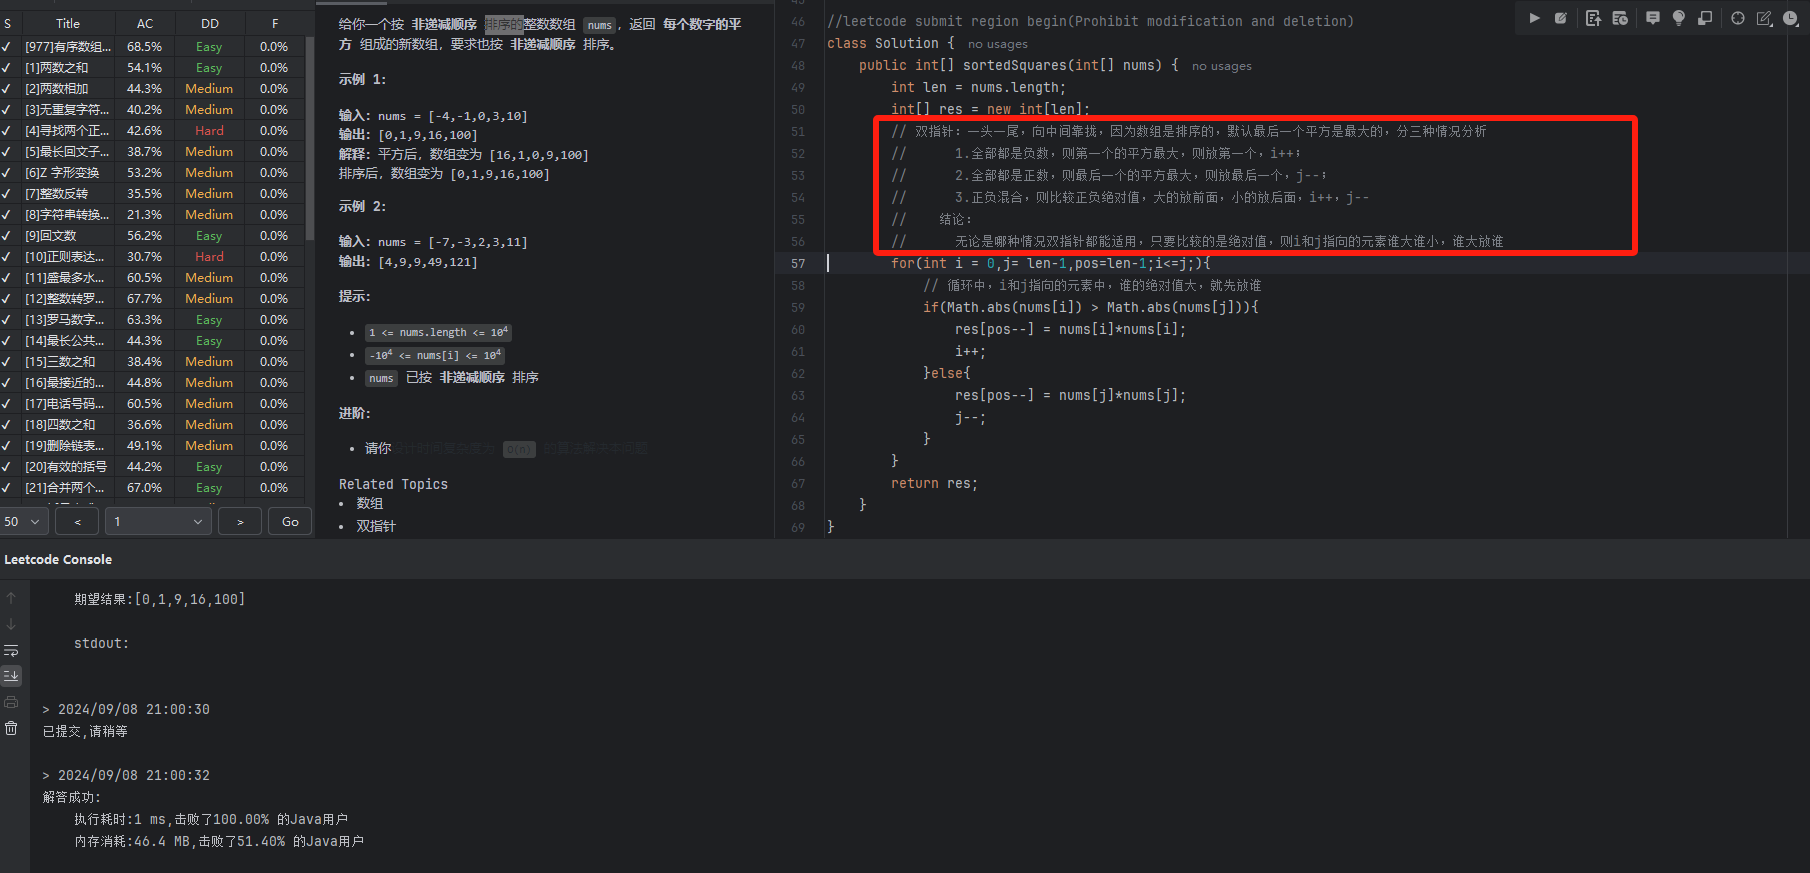The height and width of the screenshot is (873, 1810).
Task: Go to previous page with < button
Action: tap(77, 521)
